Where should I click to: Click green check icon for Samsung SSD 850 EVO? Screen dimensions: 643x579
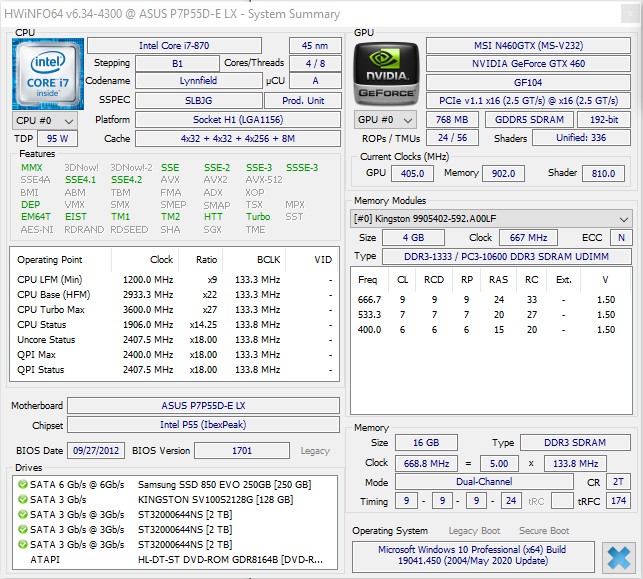(x=23, y=484)
